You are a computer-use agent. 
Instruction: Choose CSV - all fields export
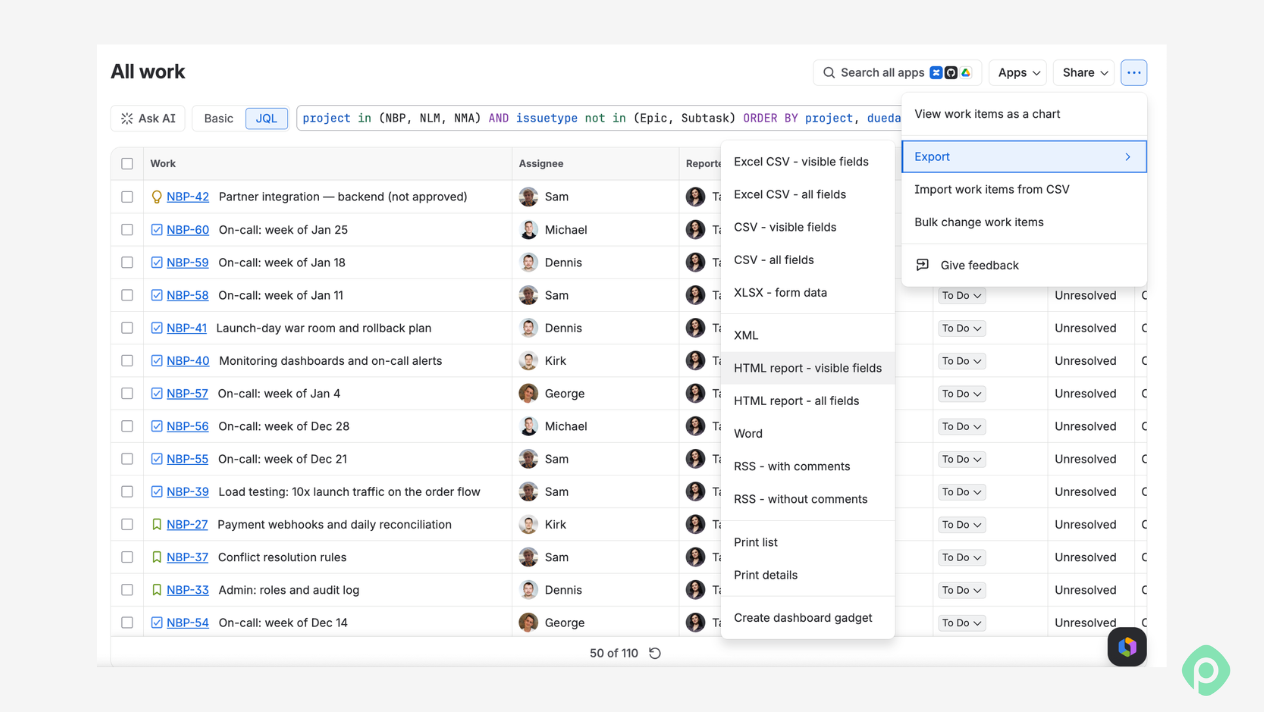pyautogui.click(x=808, y=260)
